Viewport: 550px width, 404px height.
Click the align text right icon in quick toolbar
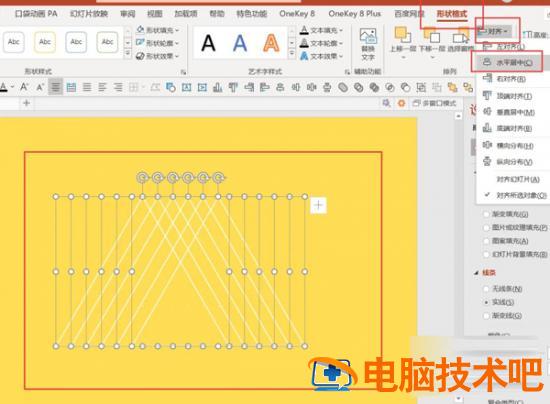(118, 87)
